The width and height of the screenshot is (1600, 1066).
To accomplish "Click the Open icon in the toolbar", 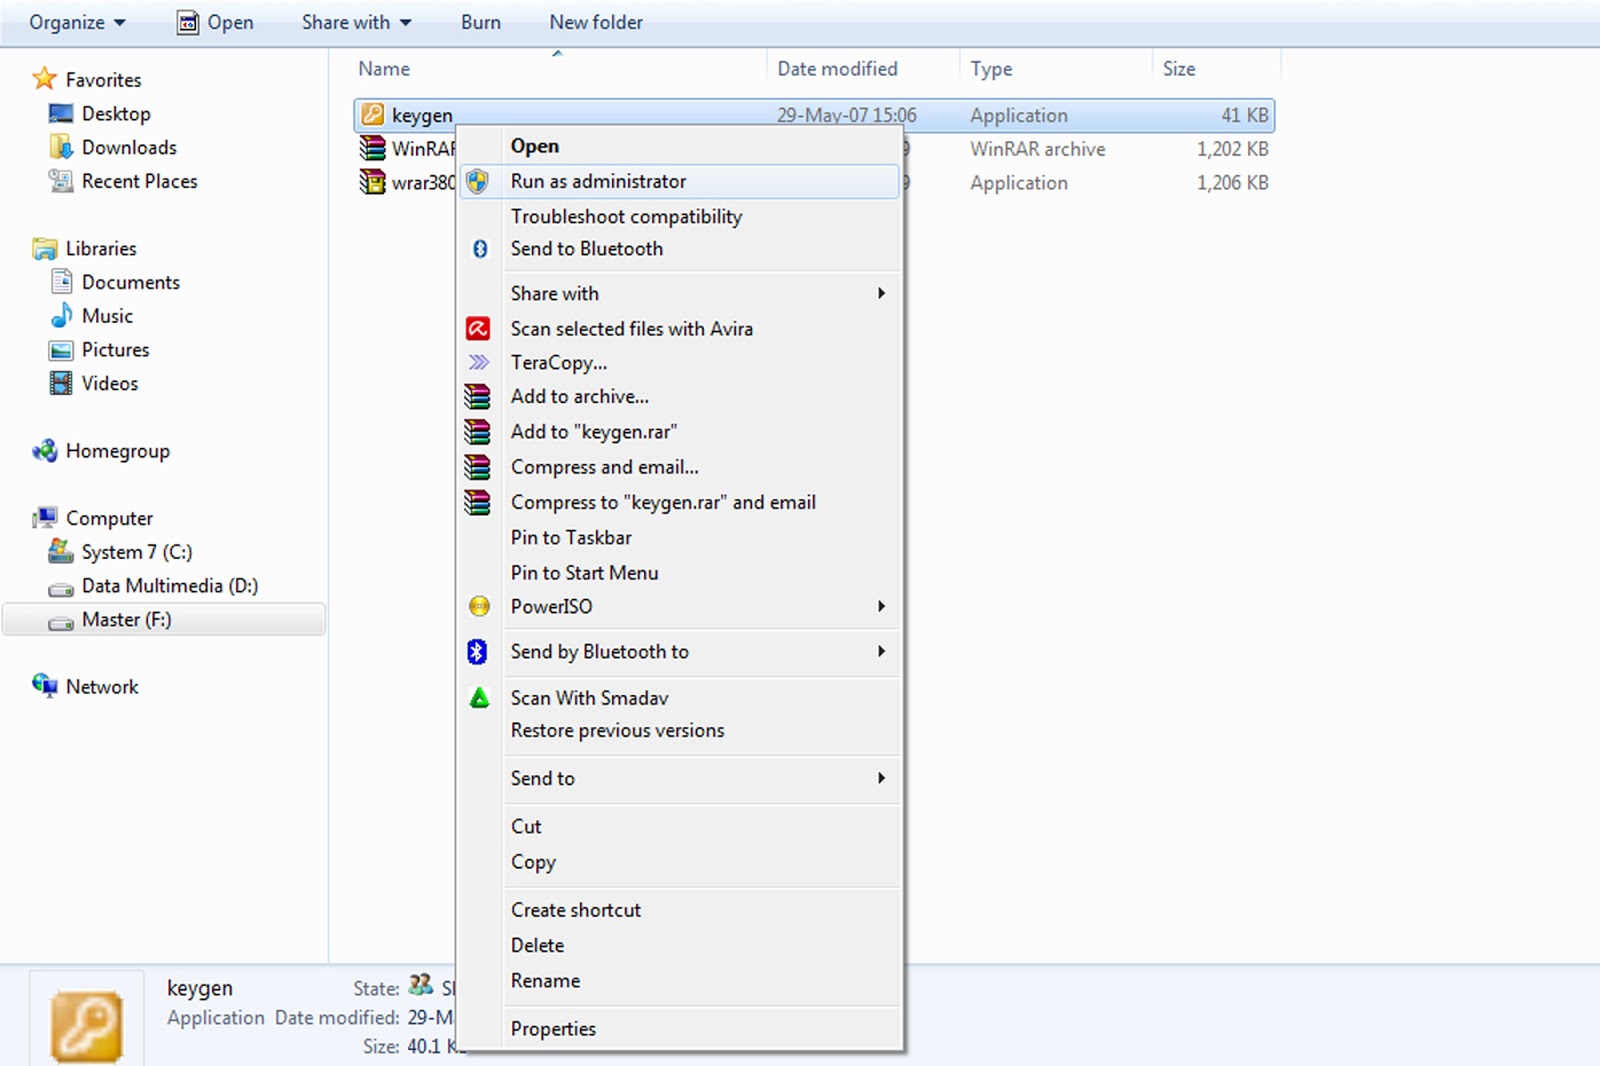I will click(188, 22).
